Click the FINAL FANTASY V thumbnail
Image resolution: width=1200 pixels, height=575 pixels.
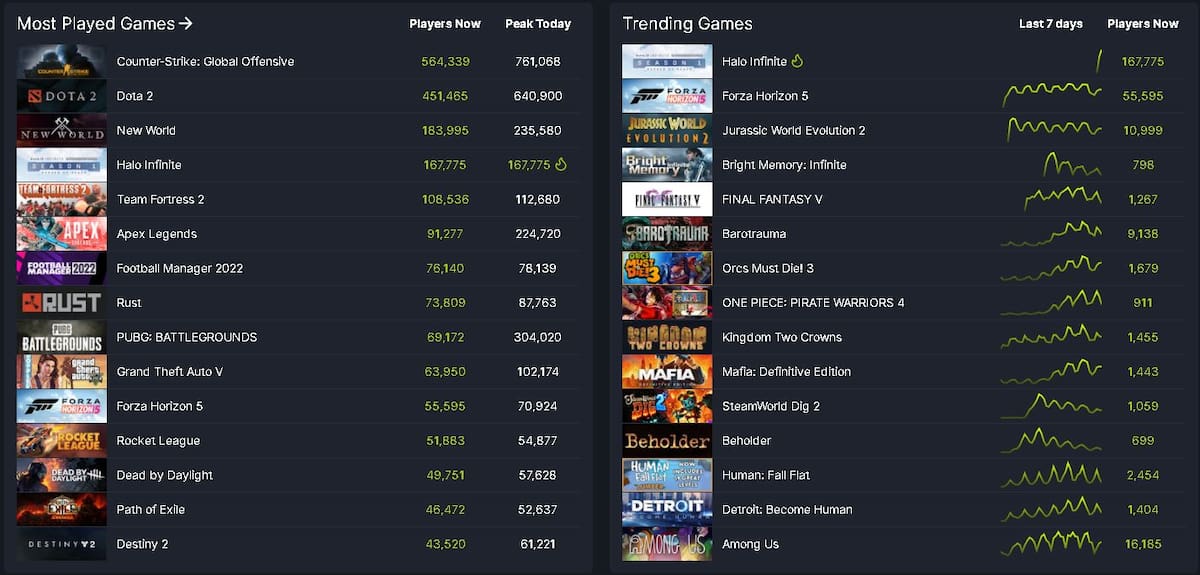pyautogui.click(x=667, y=200)
